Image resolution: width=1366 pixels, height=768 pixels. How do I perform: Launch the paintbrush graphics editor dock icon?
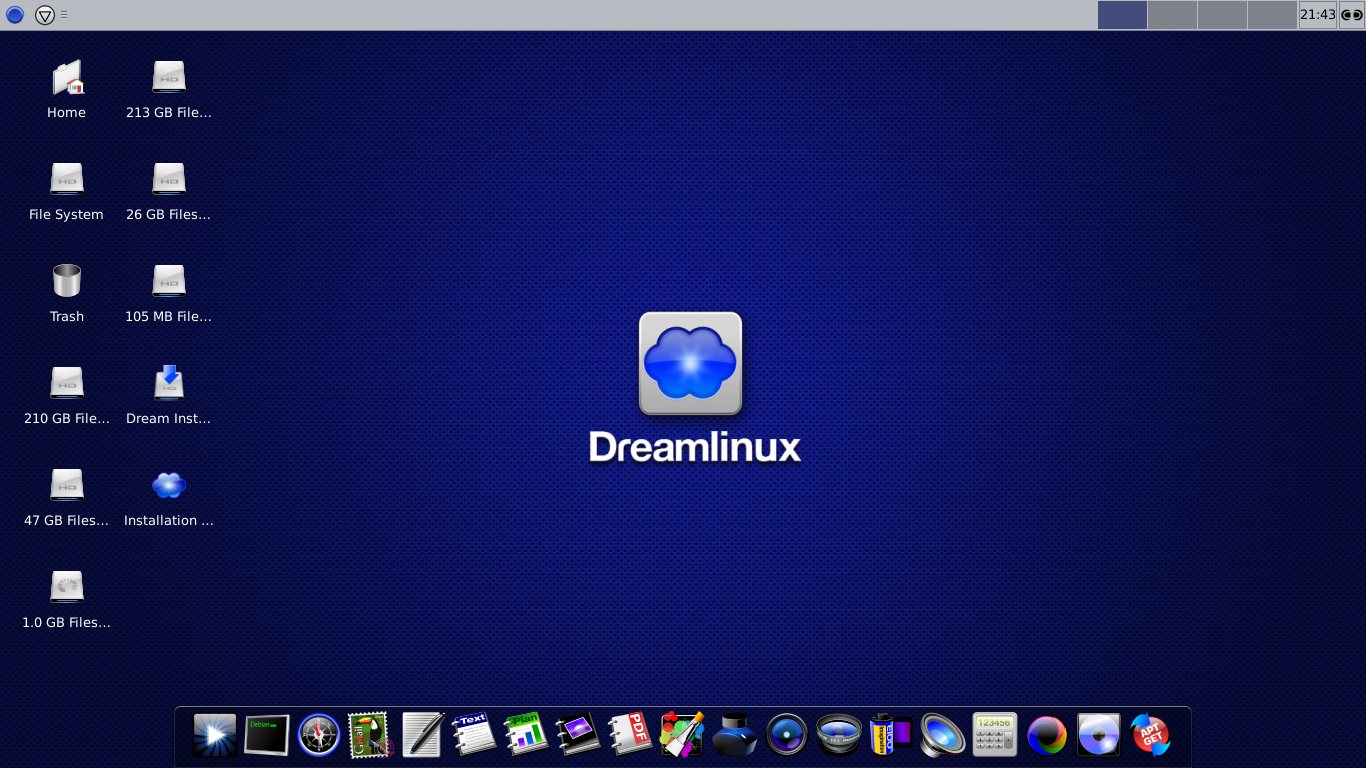click(x=683, y=735)
